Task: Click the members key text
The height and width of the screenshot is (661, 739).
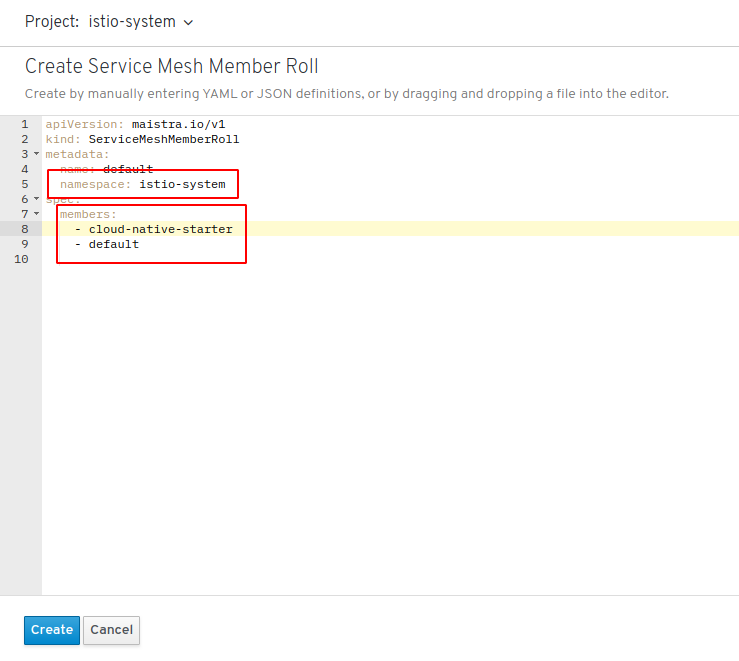Action: 88,214
